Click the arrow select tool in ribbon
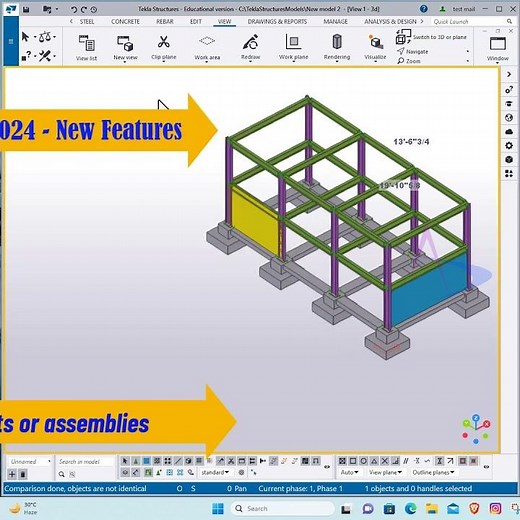The image size is (520, 520). tap(25, 37)
